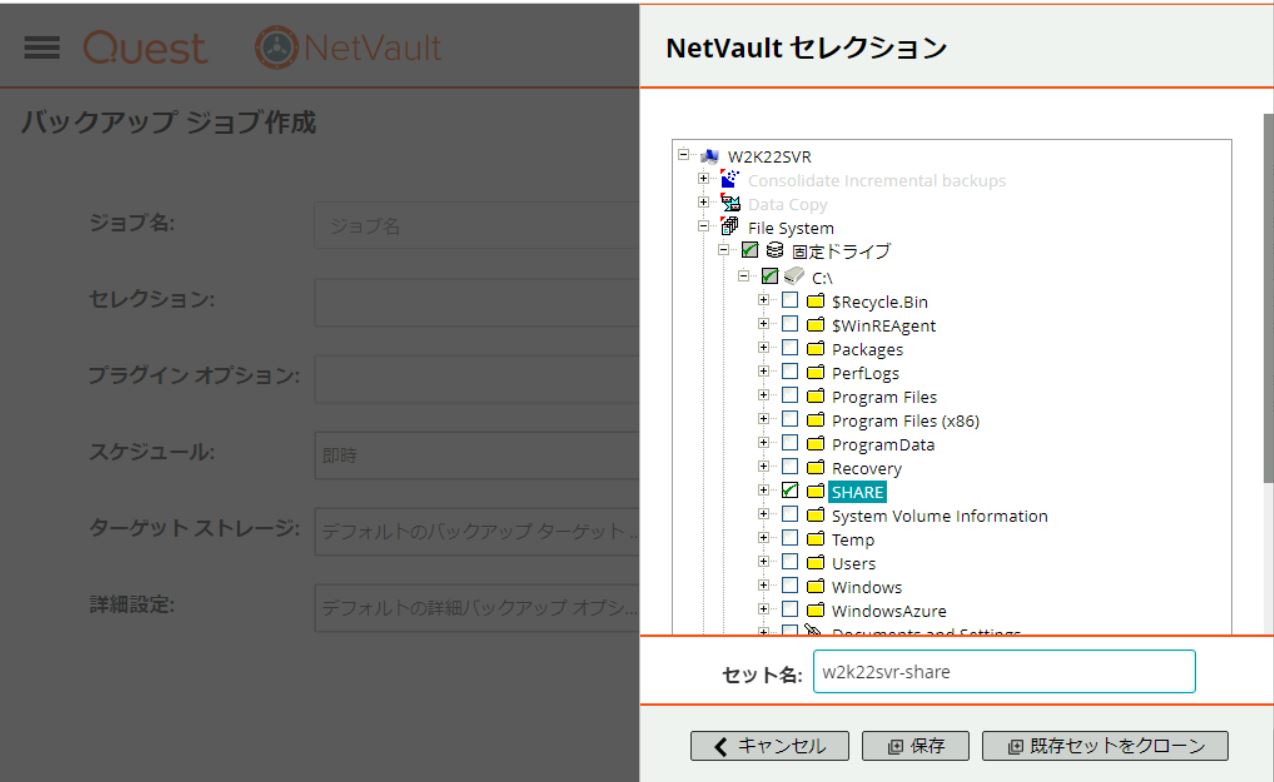Expand the Data Copy node
Screen dimensions: 1274x782
pos(704,203)
